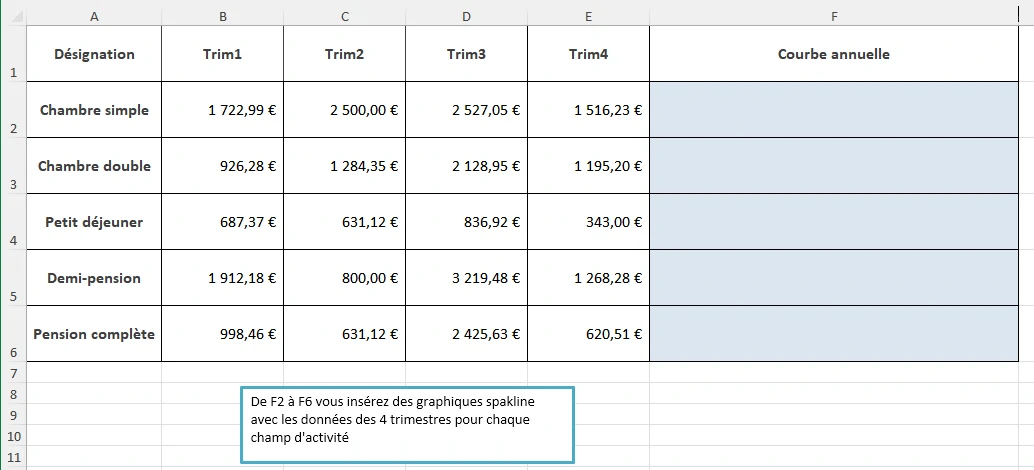Image resolution: width=1034 pixels, height=470 pixels.
Task: Click the instruction text box about sparklines
Action: [x=408, y=424]
